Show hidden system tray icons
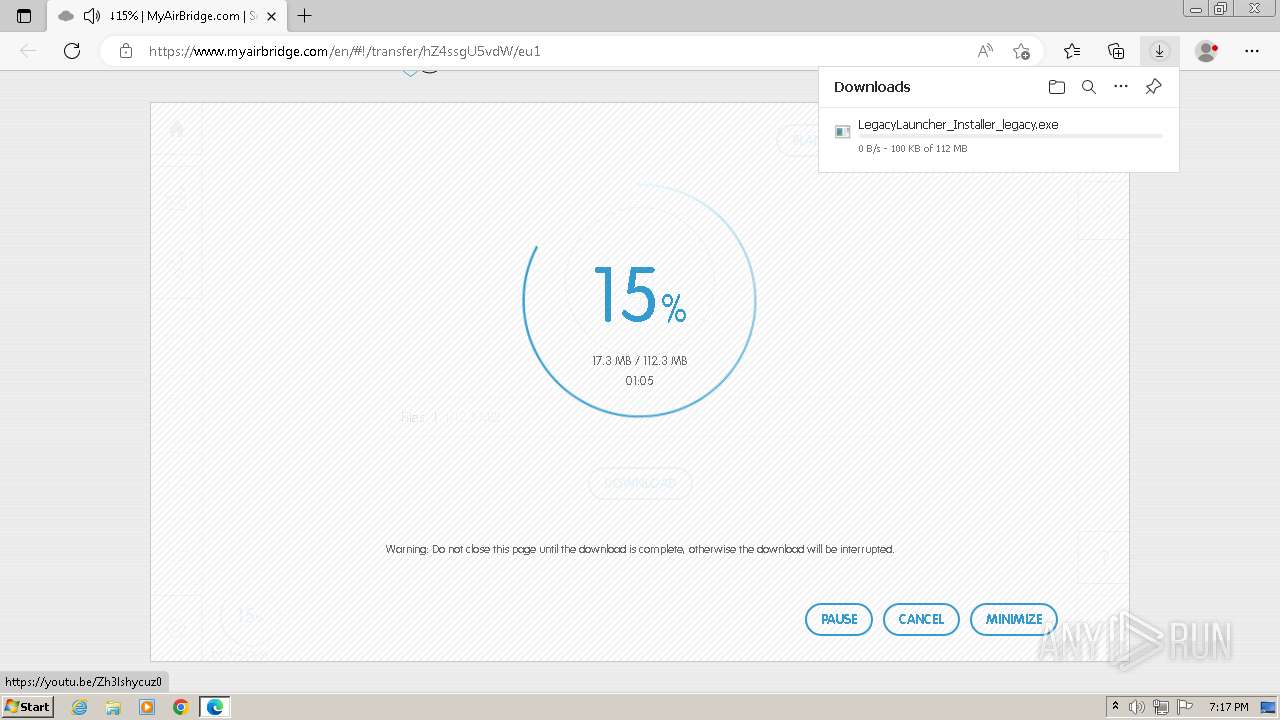 pos(1115,707)
